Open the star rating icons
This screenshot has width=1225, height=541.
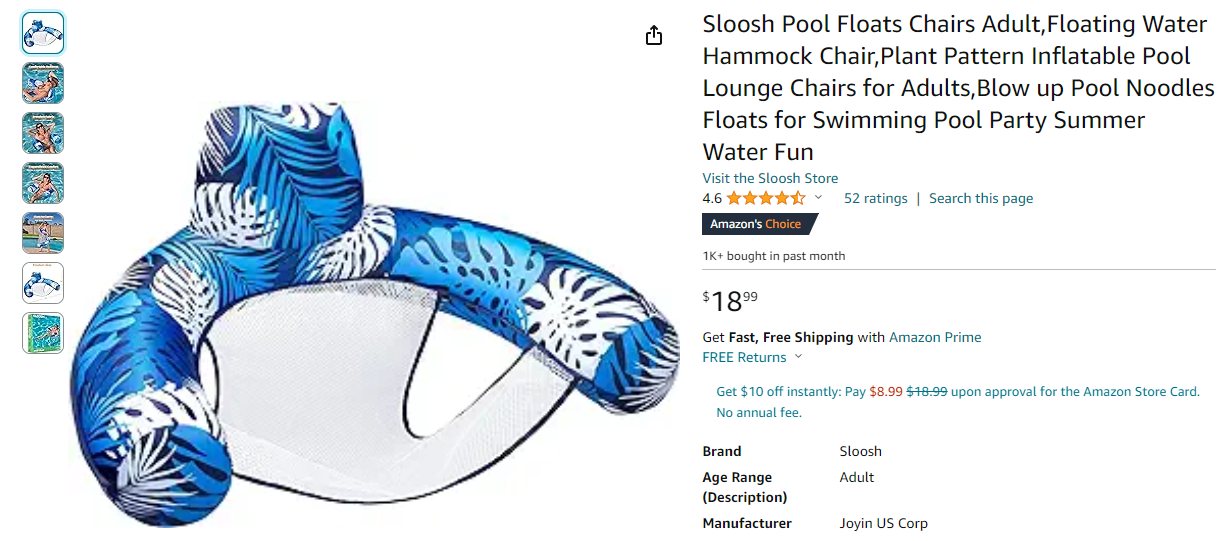(x=765, y=198)
